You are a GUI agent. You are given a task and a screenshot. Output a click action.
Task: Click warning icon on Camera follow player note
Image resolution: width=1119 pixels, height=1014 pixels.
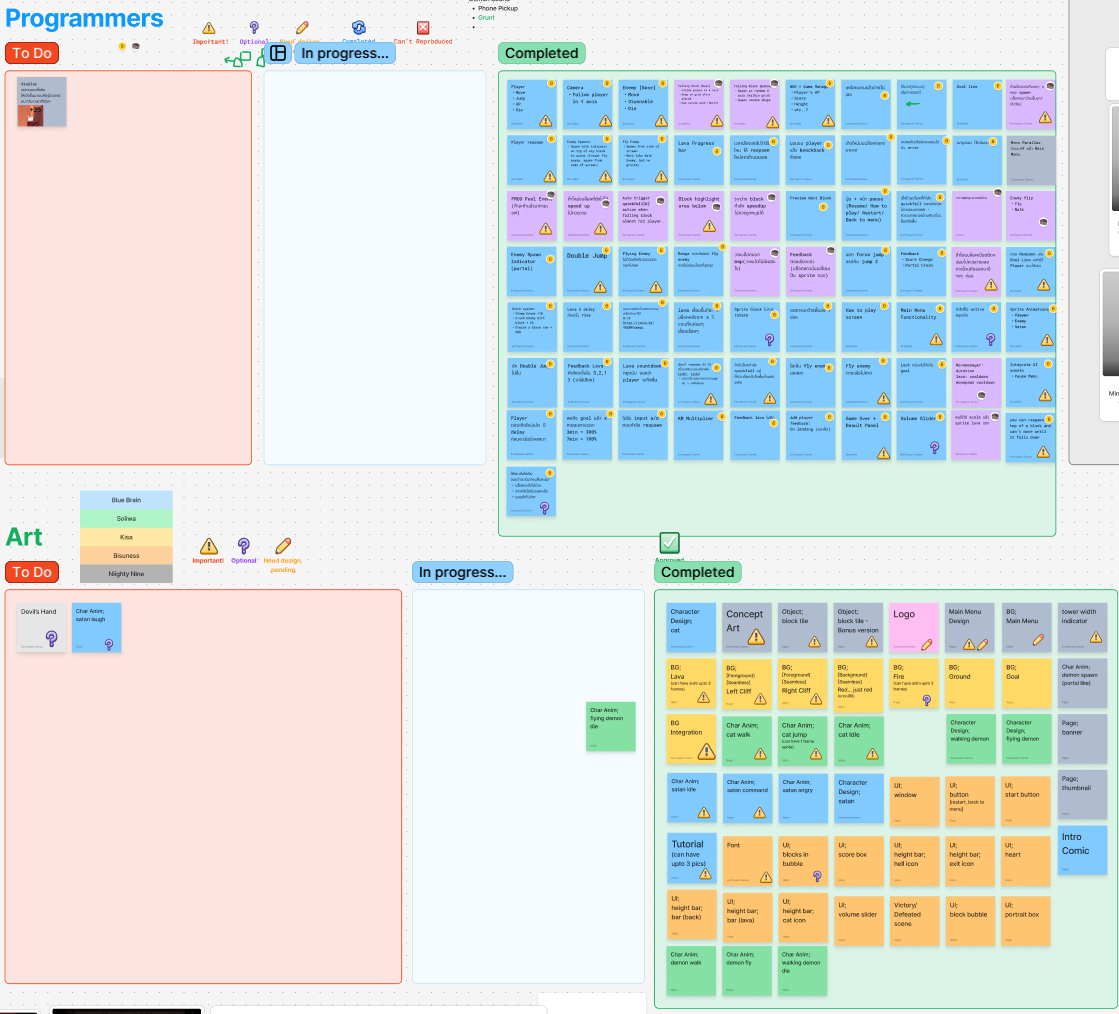point(605,121)
